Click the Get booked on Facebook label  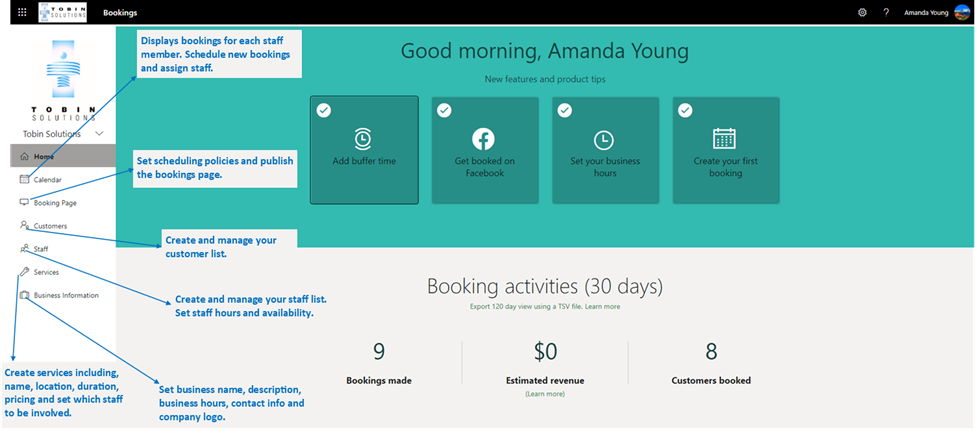click(x=484, y=167)
